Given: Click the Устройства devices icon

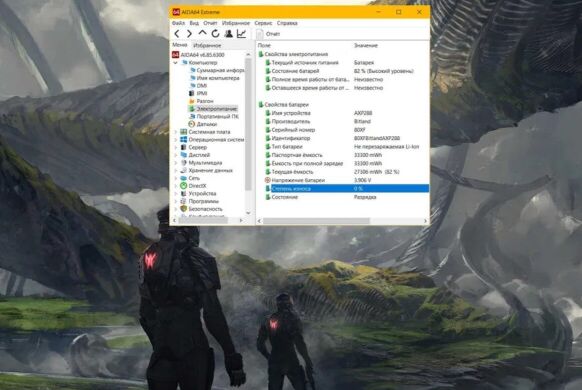Looking at the screenshot, I should [x=183, y=193].
